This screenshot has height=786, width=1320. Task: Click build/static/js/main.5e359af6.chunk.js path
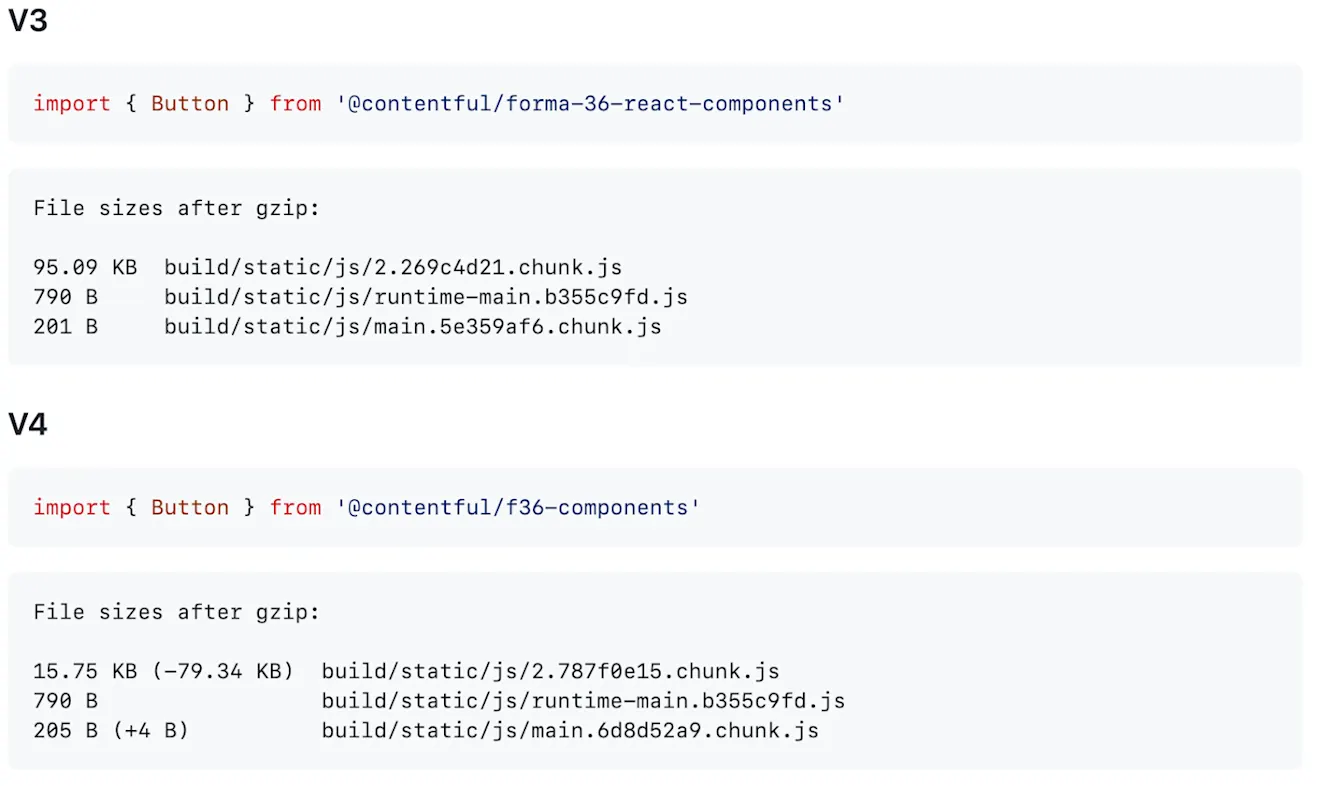(x=413, y=328)
